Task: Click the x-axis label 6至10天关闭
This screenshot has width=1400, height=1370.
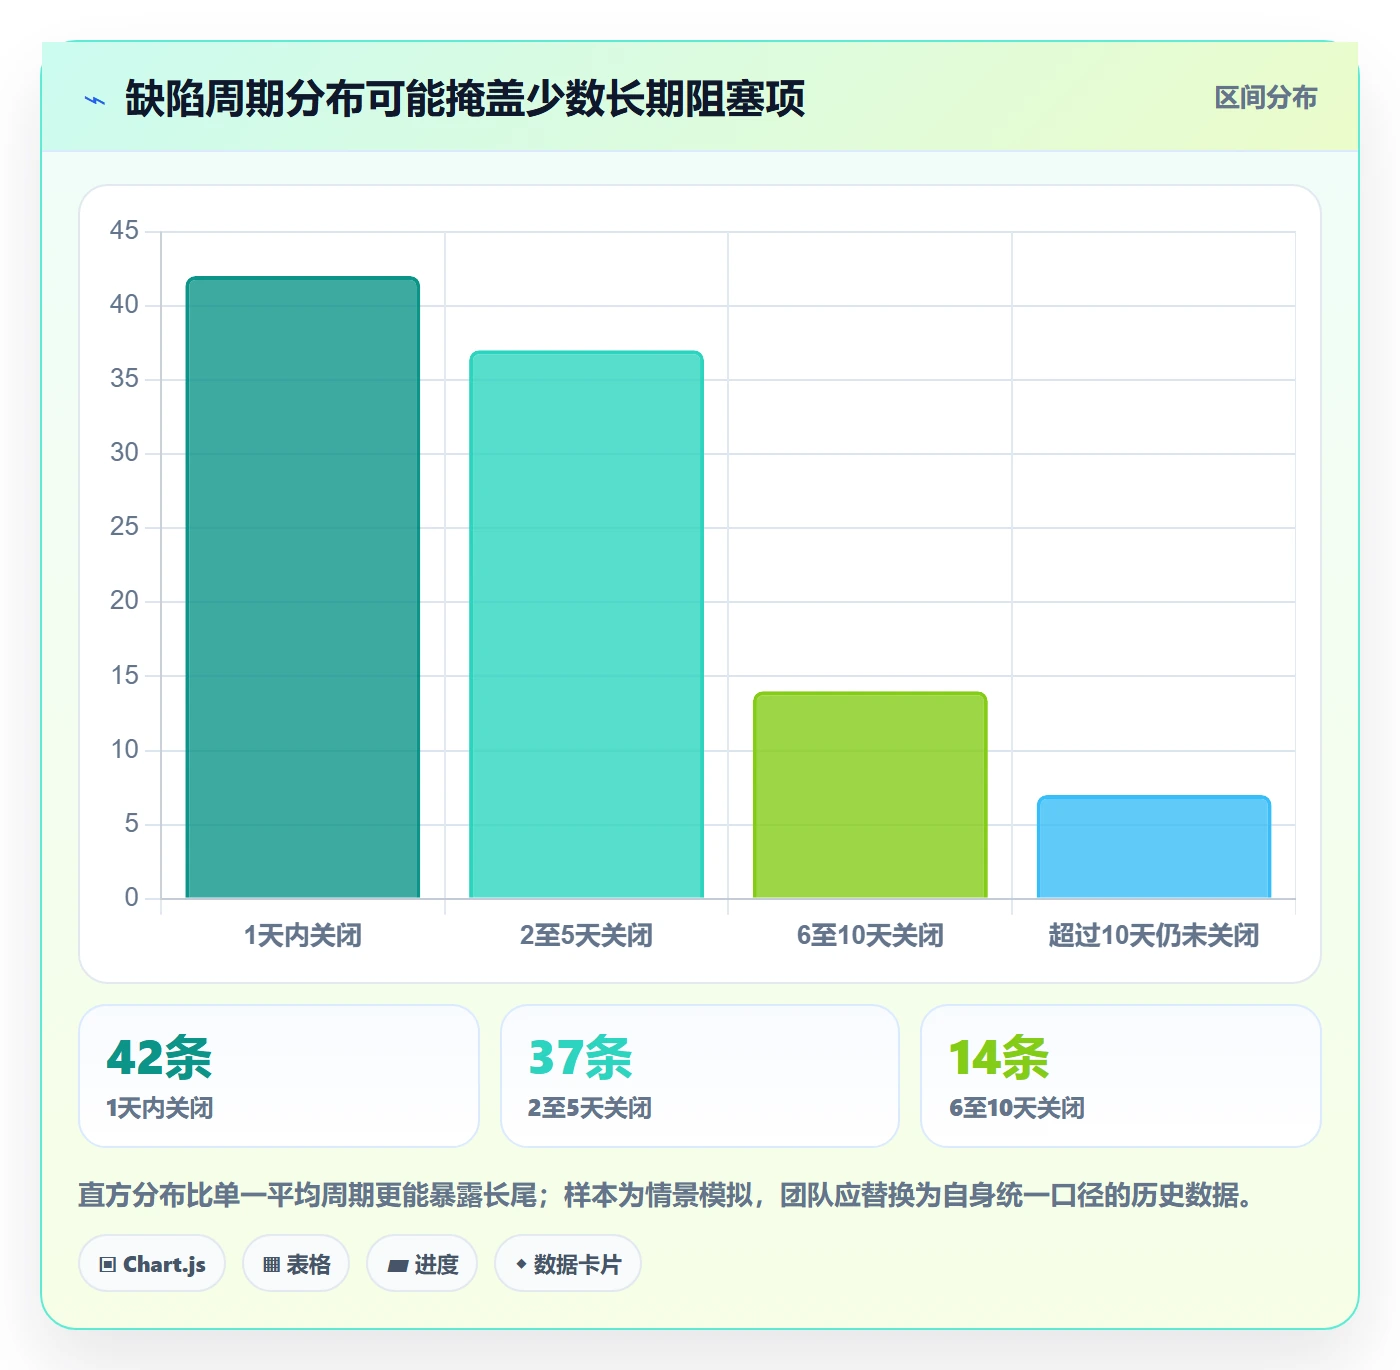Action: click(x=870, y=936)
